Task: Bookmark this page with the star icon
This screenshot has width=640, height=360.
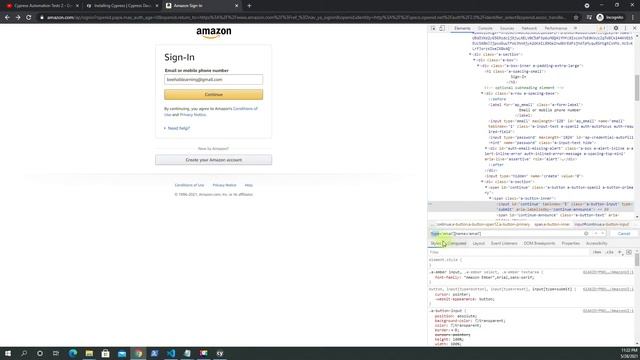Action: click(576, 18)
